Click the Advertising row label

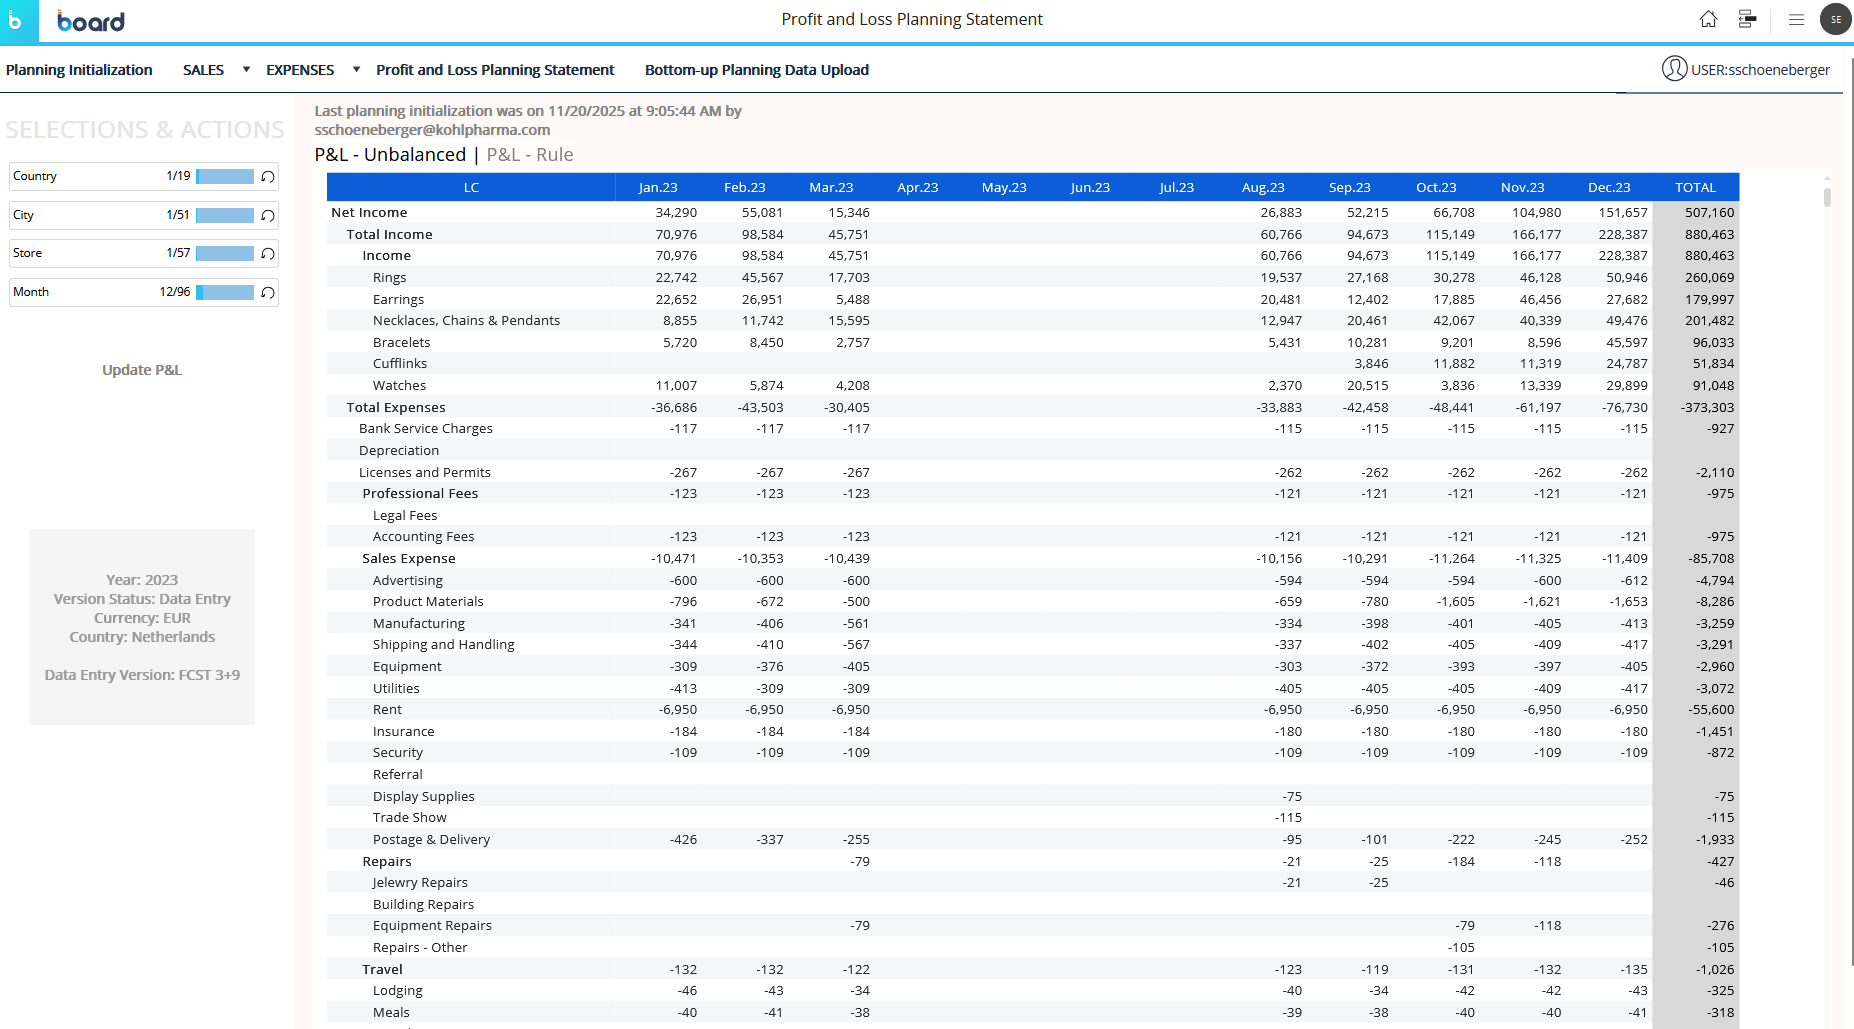[408, 581]
